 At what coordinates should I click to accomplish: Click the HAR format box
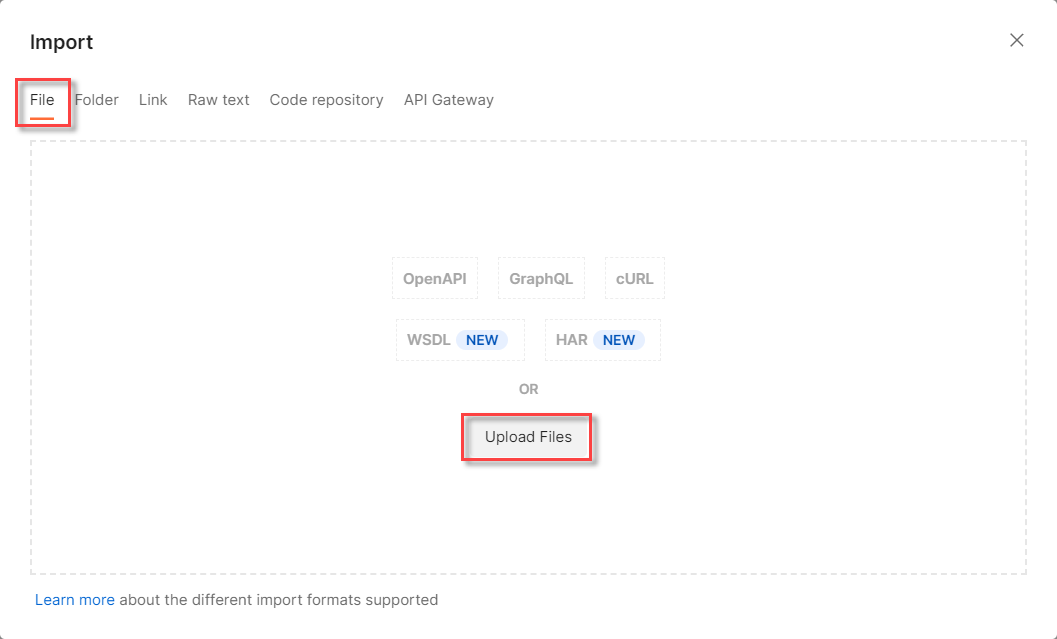click(x=603, y=340)
